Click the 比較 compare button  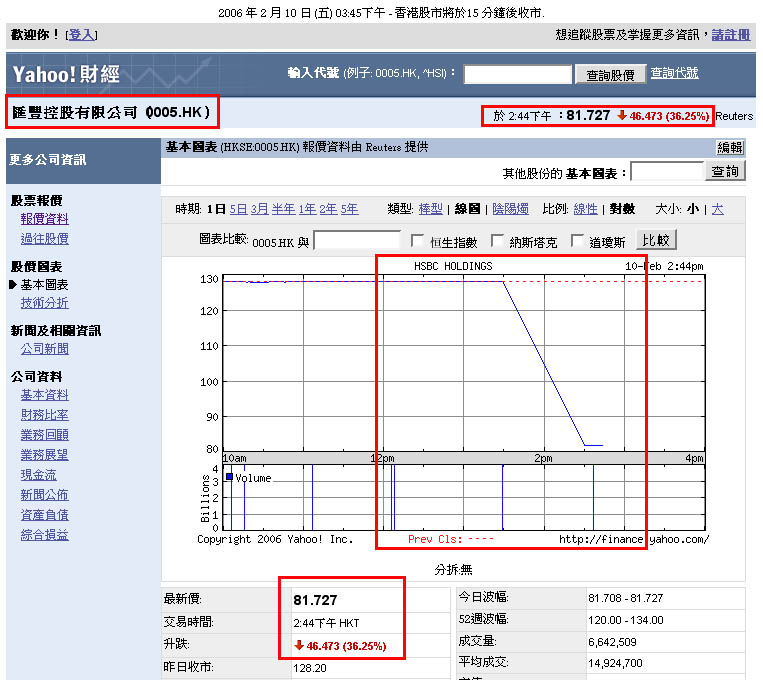(x=656, y=240)
